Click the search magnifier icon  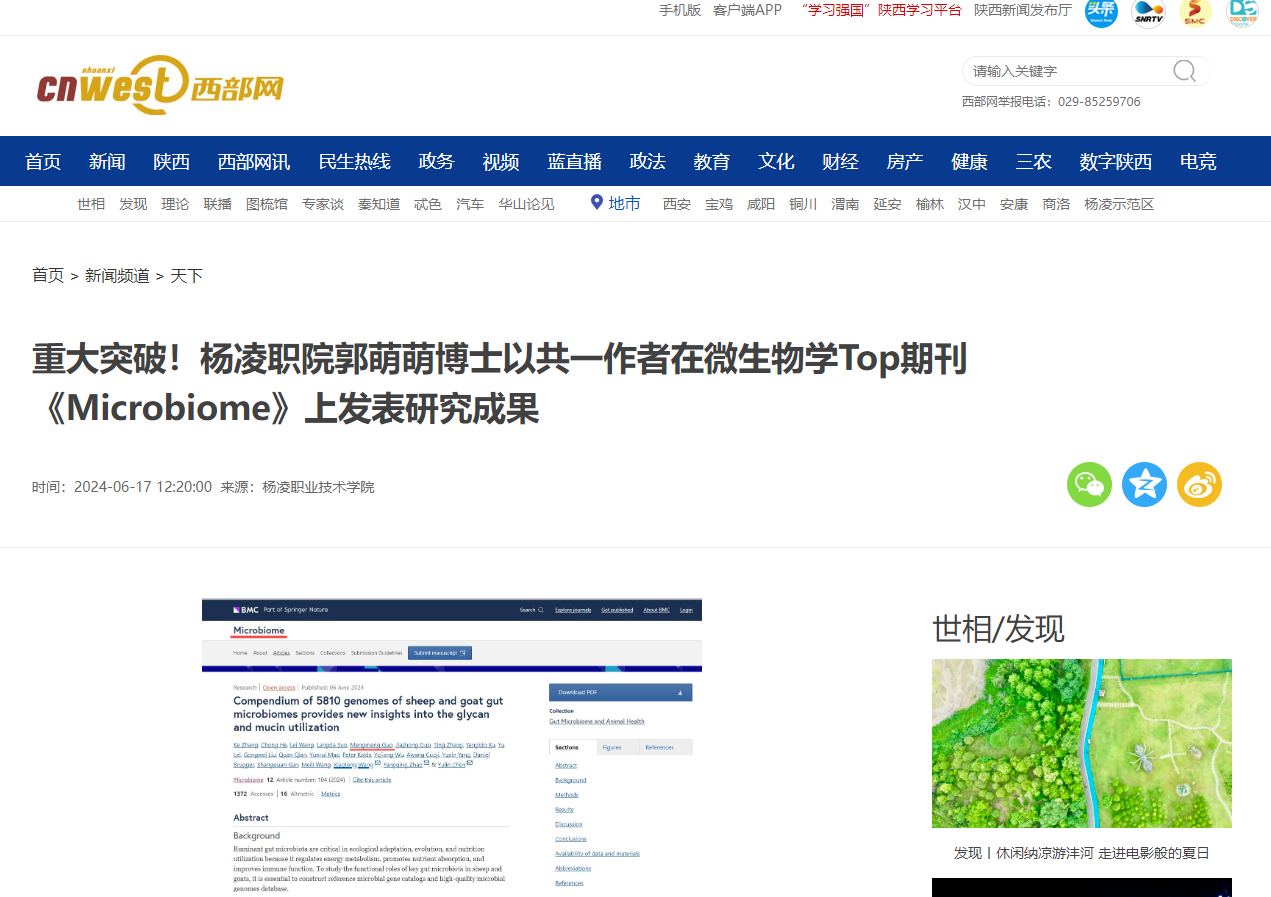[x=1184, y=71]
